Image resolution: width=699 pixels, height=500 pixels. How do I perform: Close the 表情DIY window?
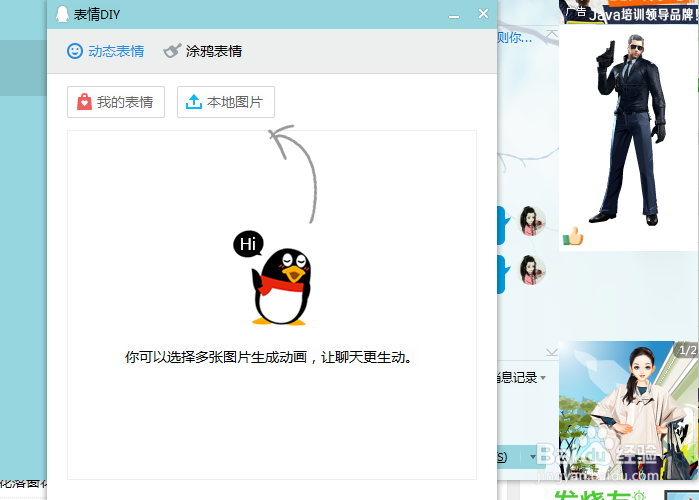[x=483, y=14]
